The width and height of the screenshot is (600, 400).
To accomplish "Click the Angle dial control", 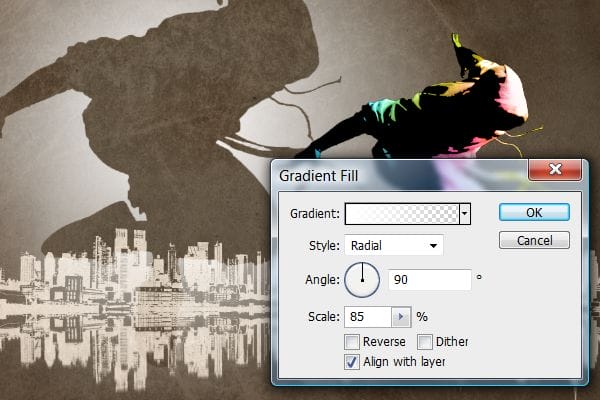I will (x=362, y=280).
